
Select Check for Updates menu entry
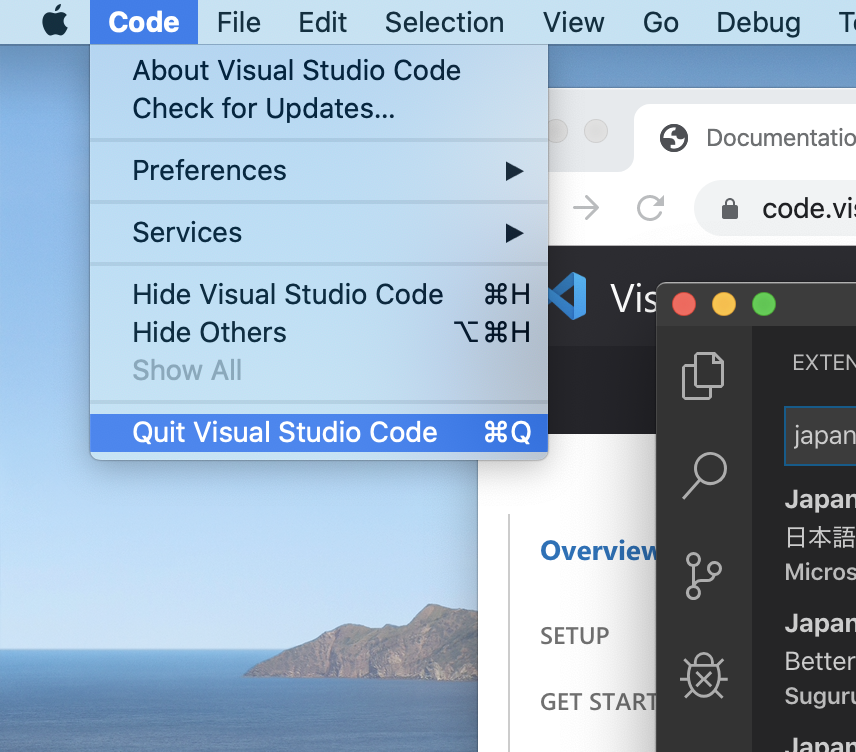coord(263,109)
